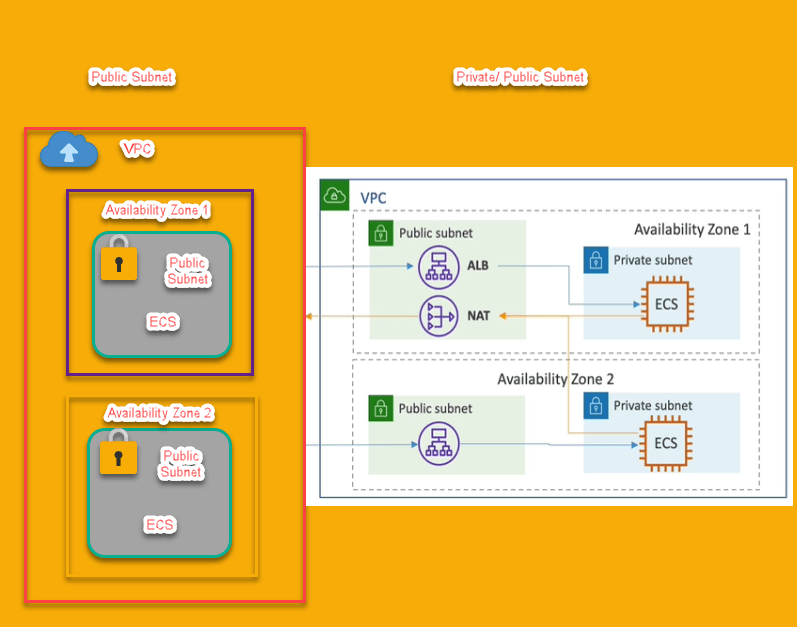This screenshot has width=797, height=627.
Task: Select the ECS chip icon in Availability Zone 1
Action: click(666, 303)
